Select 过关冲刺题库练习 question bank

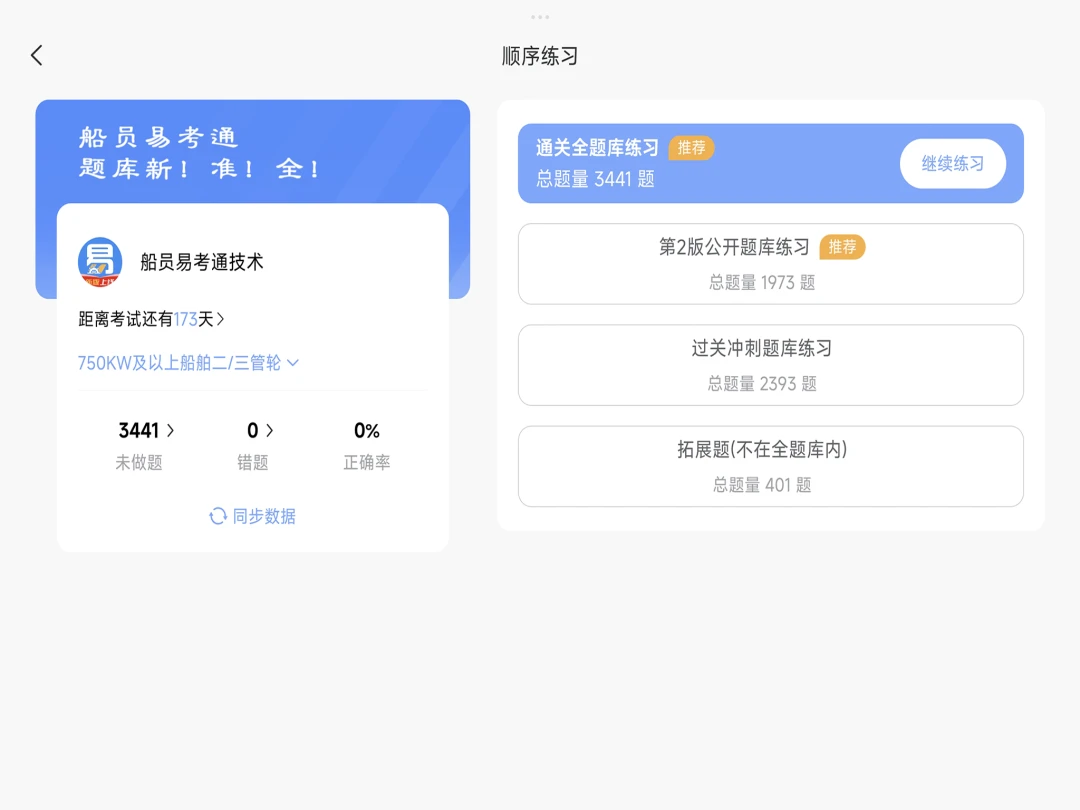pos(770,365)
